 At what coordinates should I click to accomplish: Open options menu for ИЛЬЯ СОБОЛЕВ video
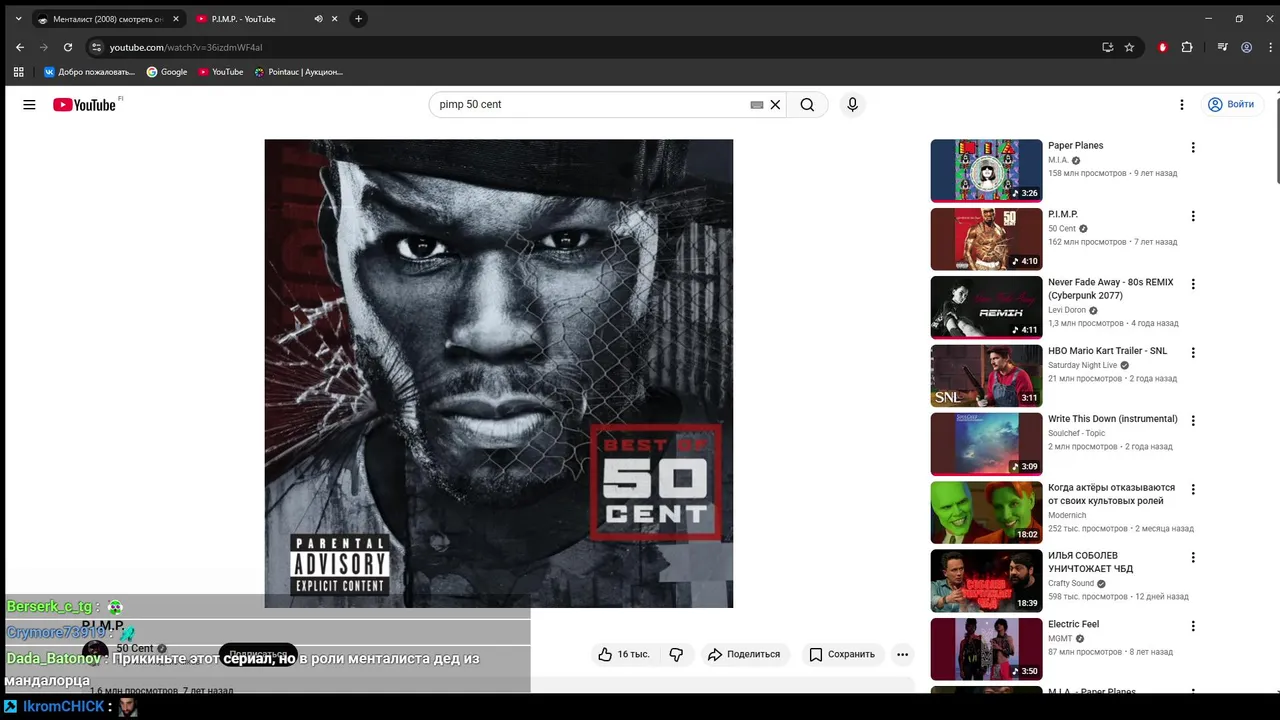point(1192,558)
